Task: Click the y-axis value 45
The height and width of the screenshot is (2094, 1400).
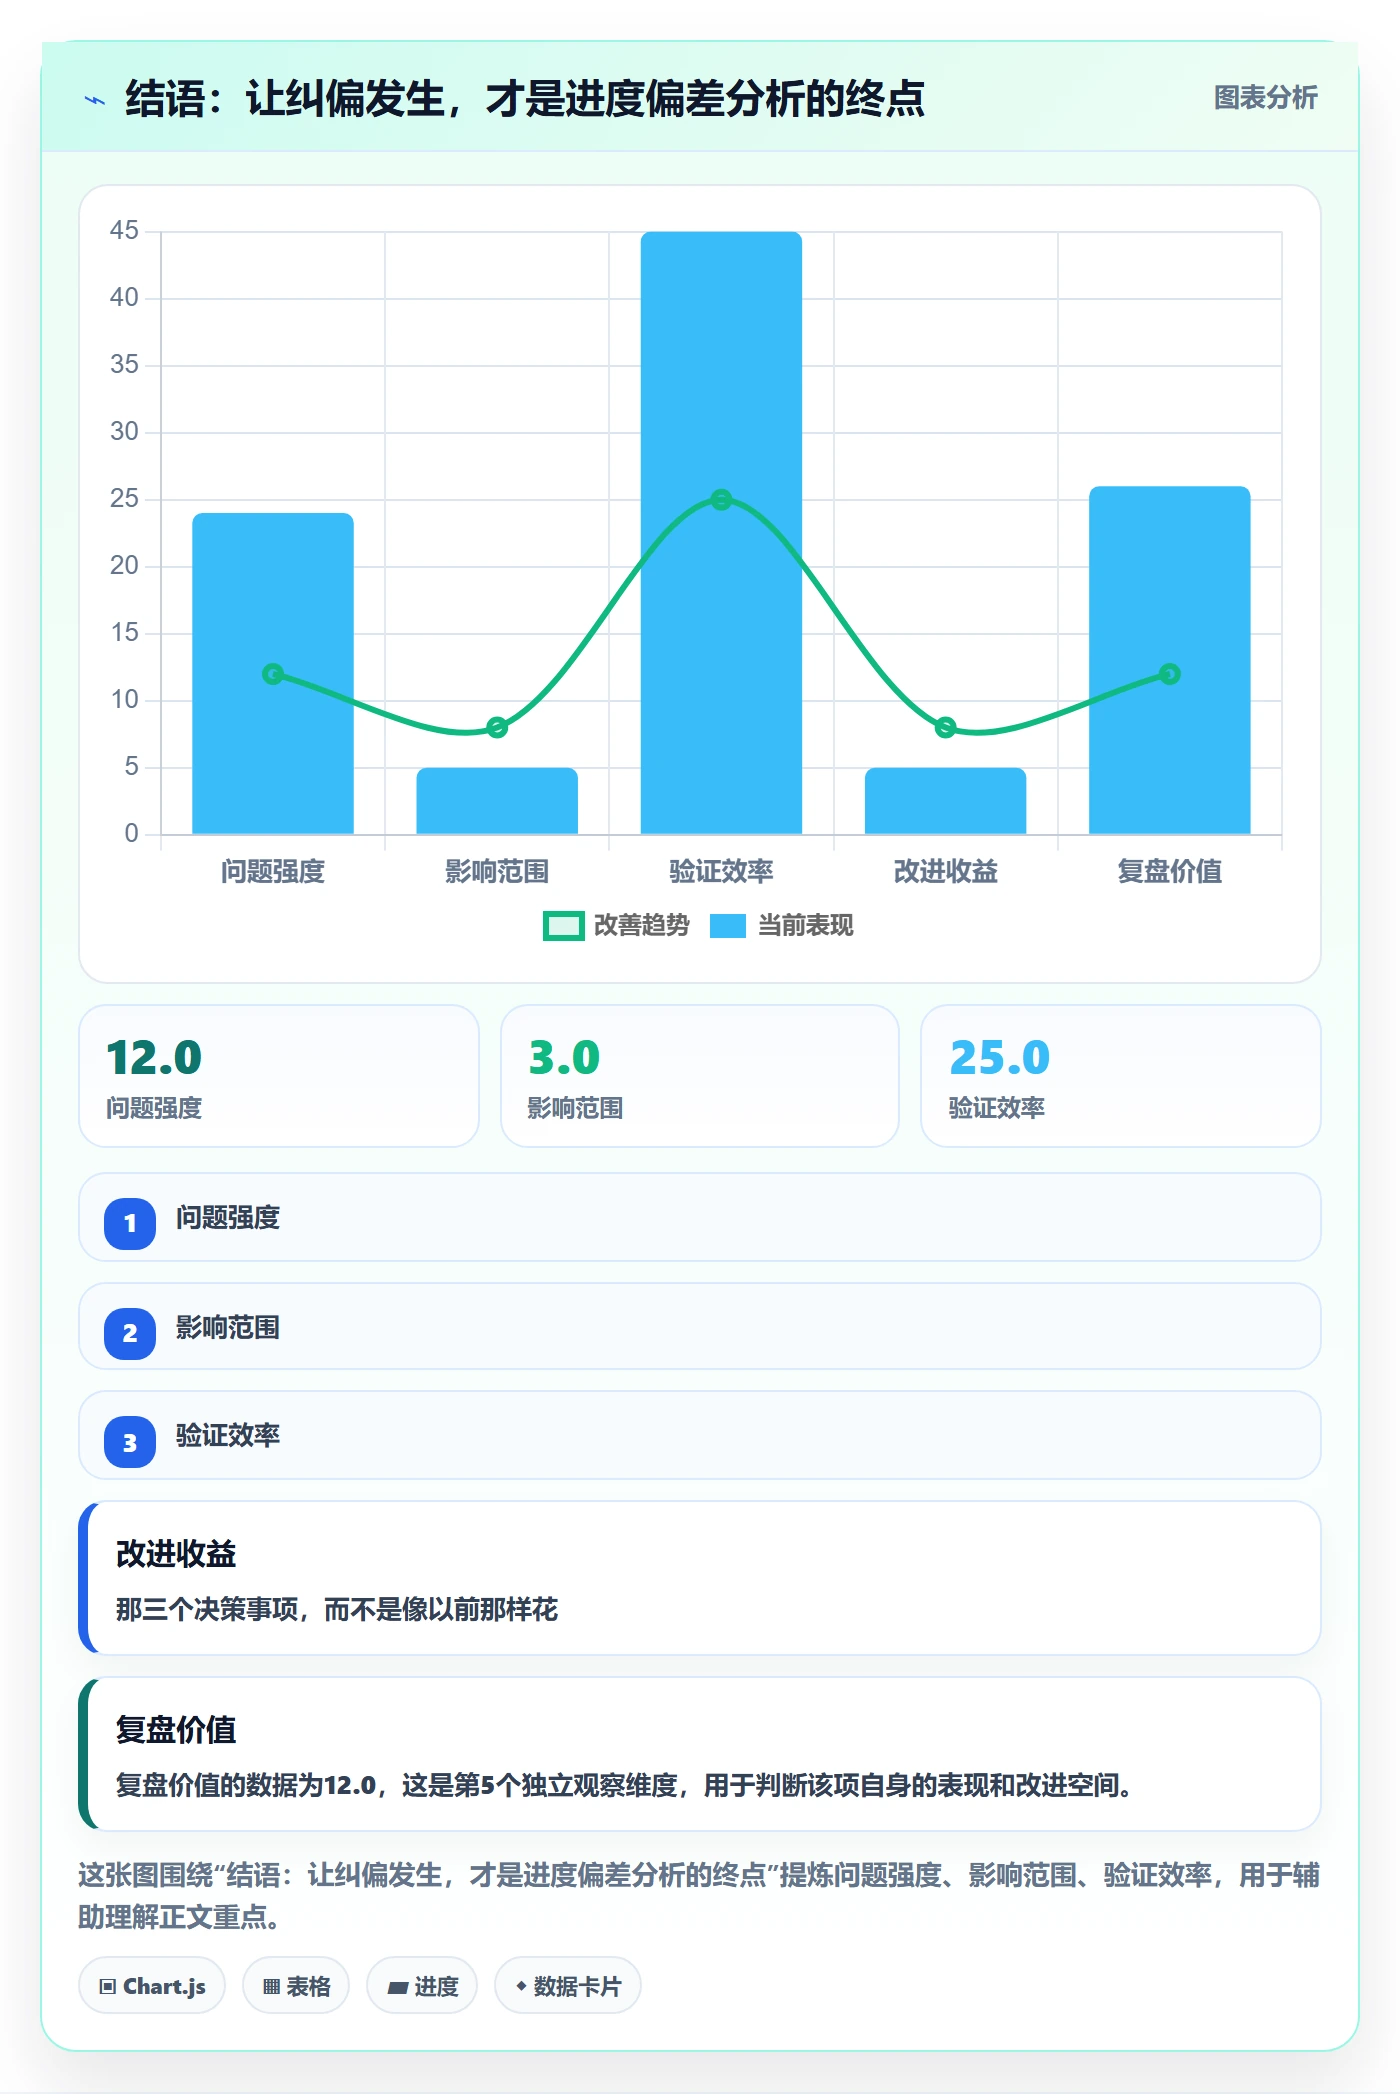Action: (124, 230)
